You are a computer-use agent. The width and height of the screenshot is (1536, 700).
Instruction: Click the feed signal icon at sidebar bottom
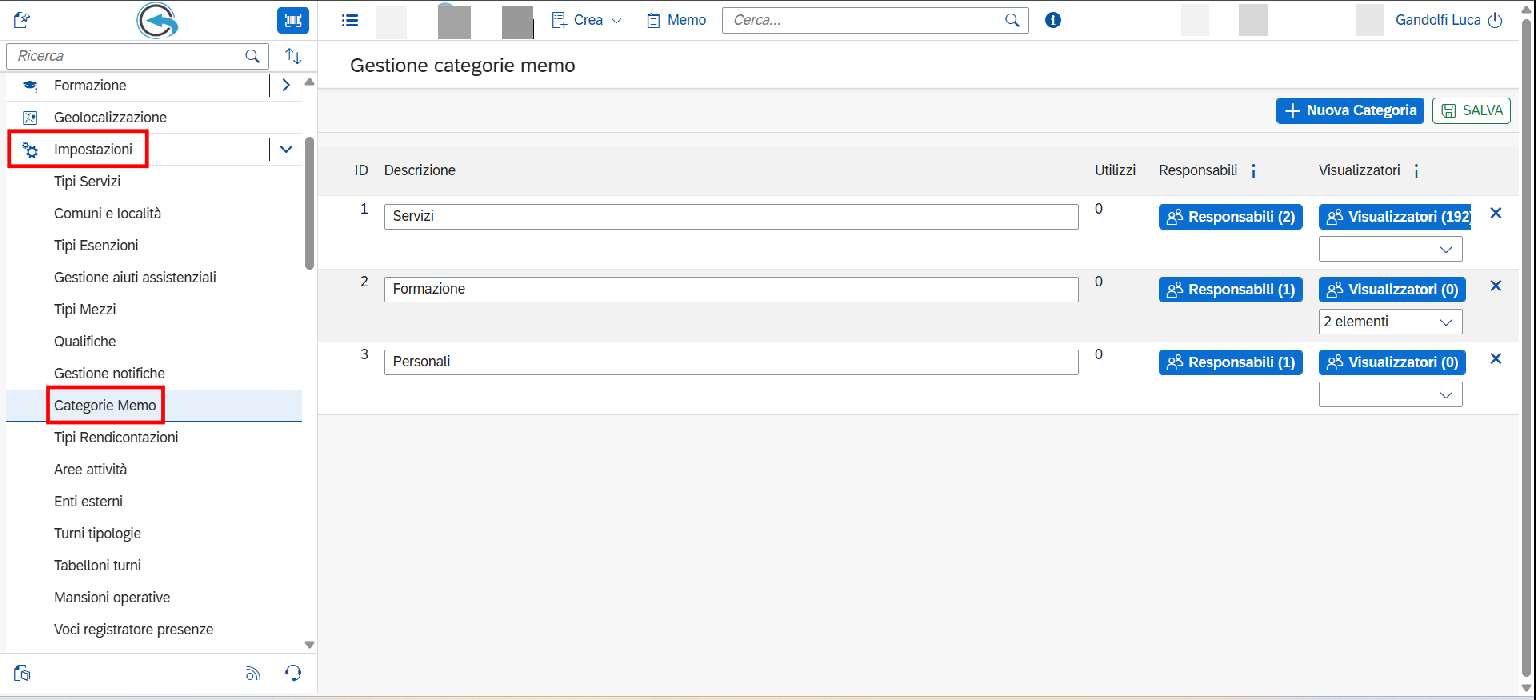[253, 673]
